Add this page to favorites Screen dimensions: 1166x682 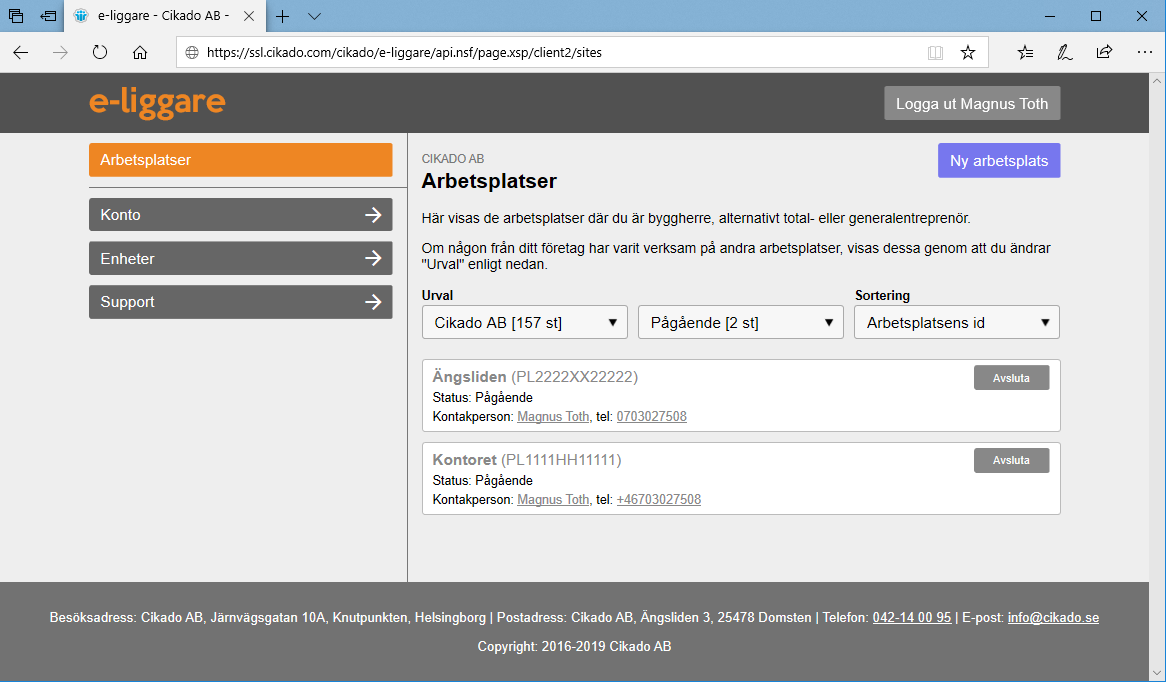tap(967, 53)
